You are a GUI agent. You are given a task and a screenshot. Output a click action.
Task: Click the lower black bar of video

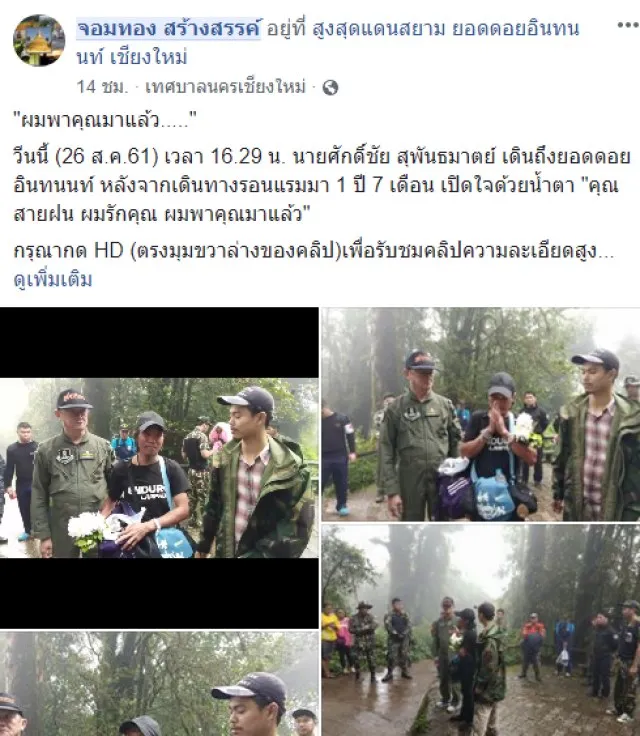pos(159,593)
